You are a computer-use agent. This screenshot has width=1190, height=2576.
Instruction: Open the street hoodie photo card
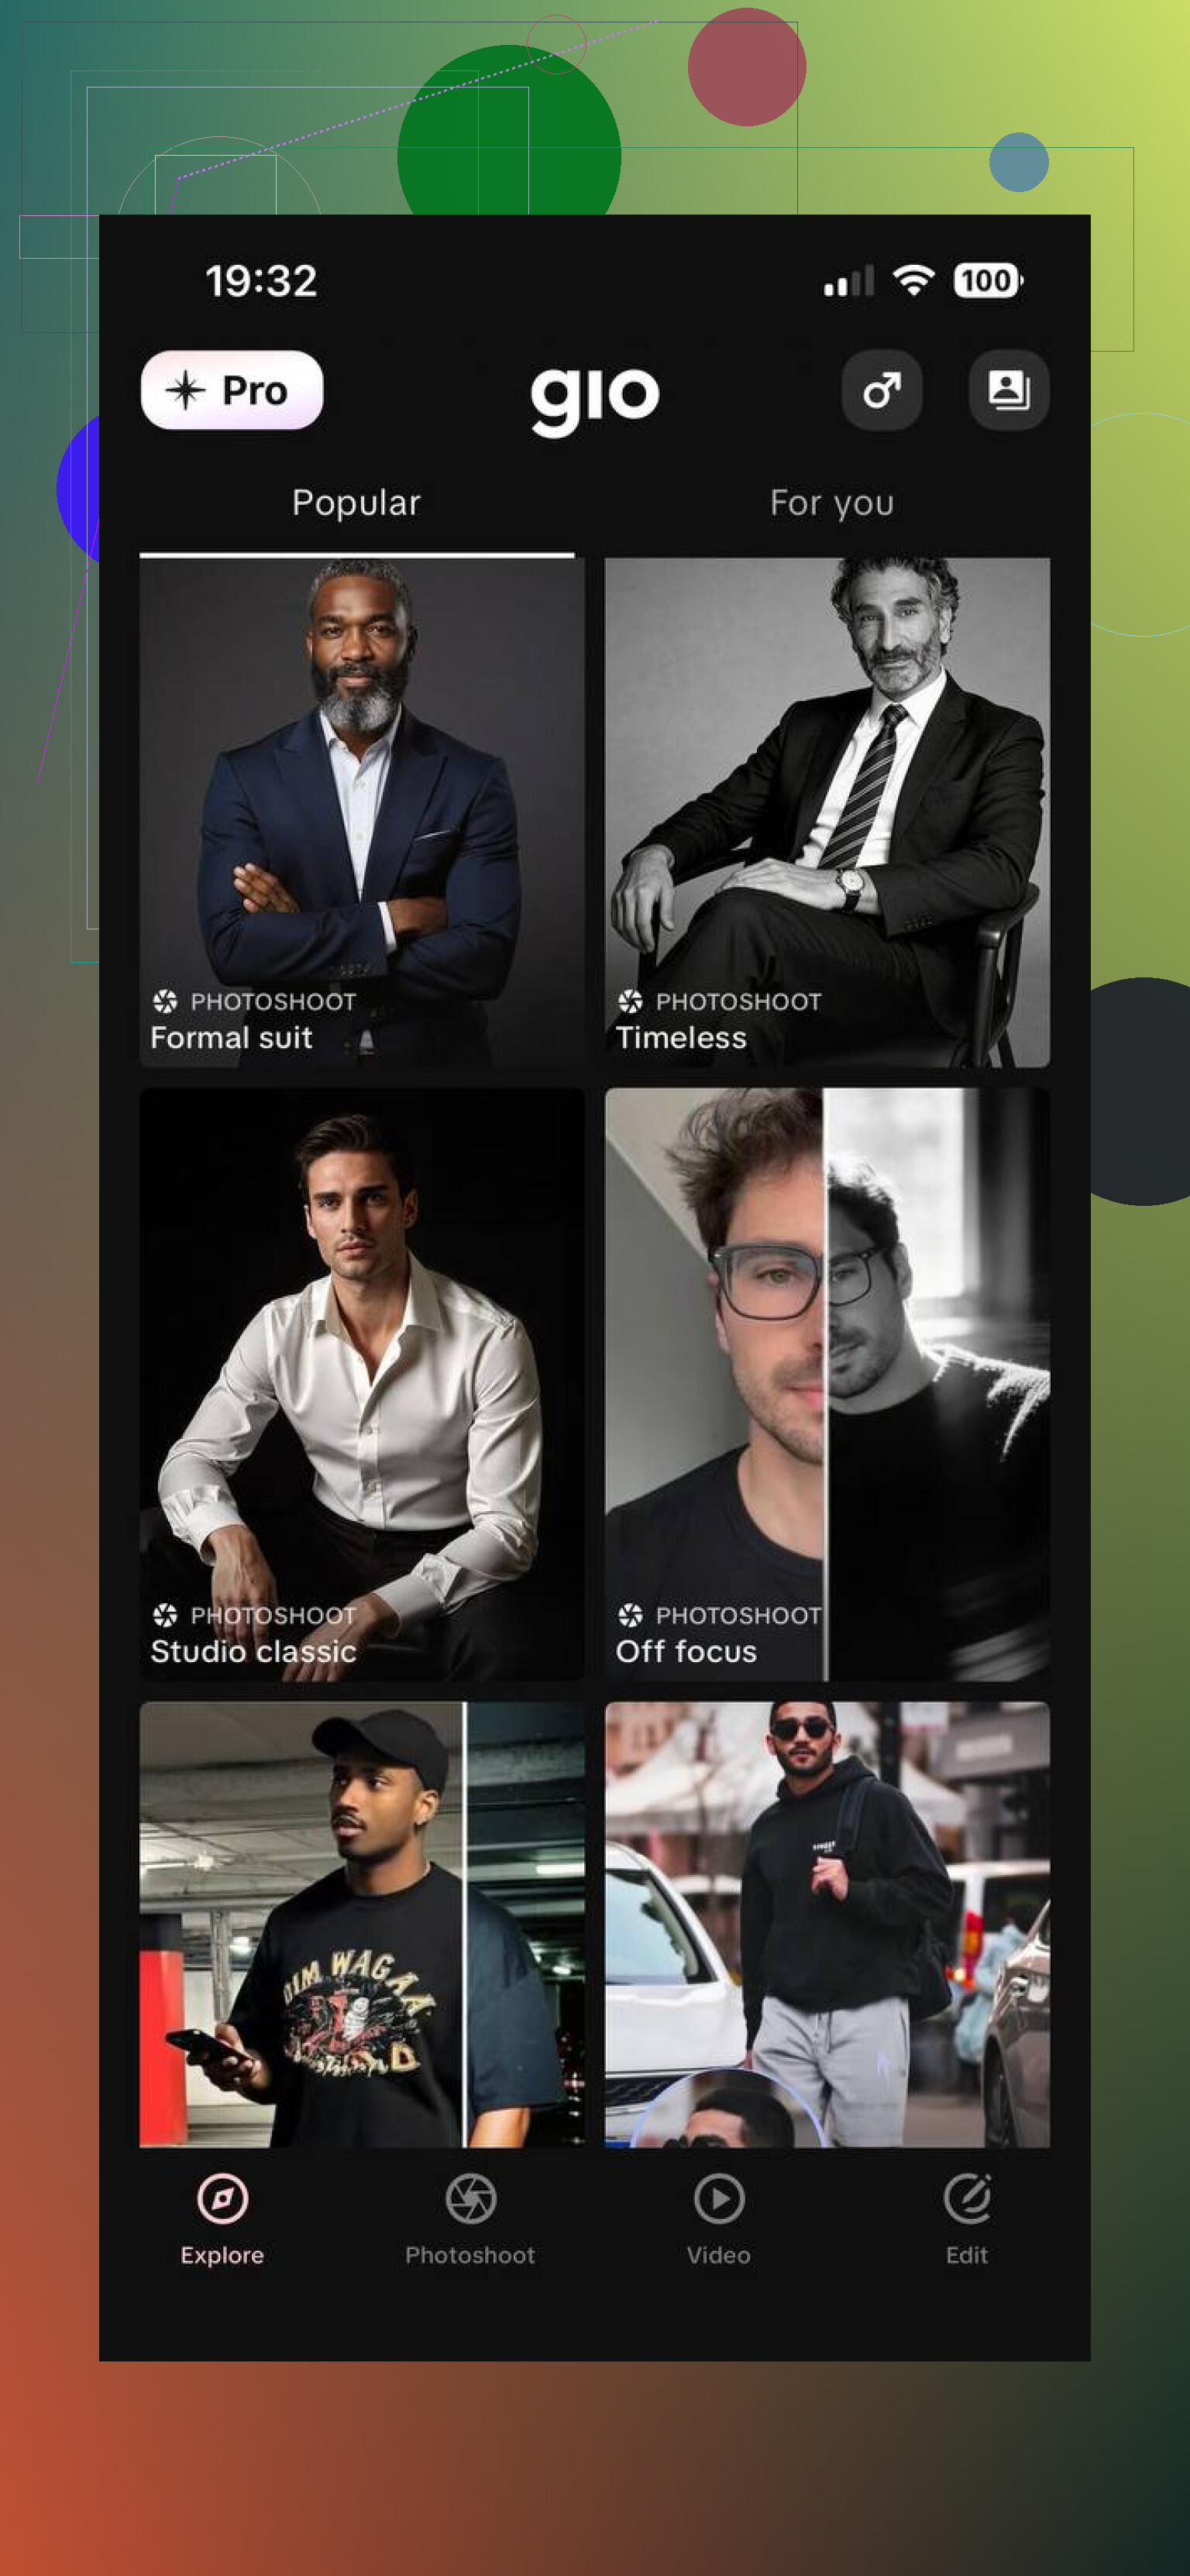click(x=827, y=1924)
